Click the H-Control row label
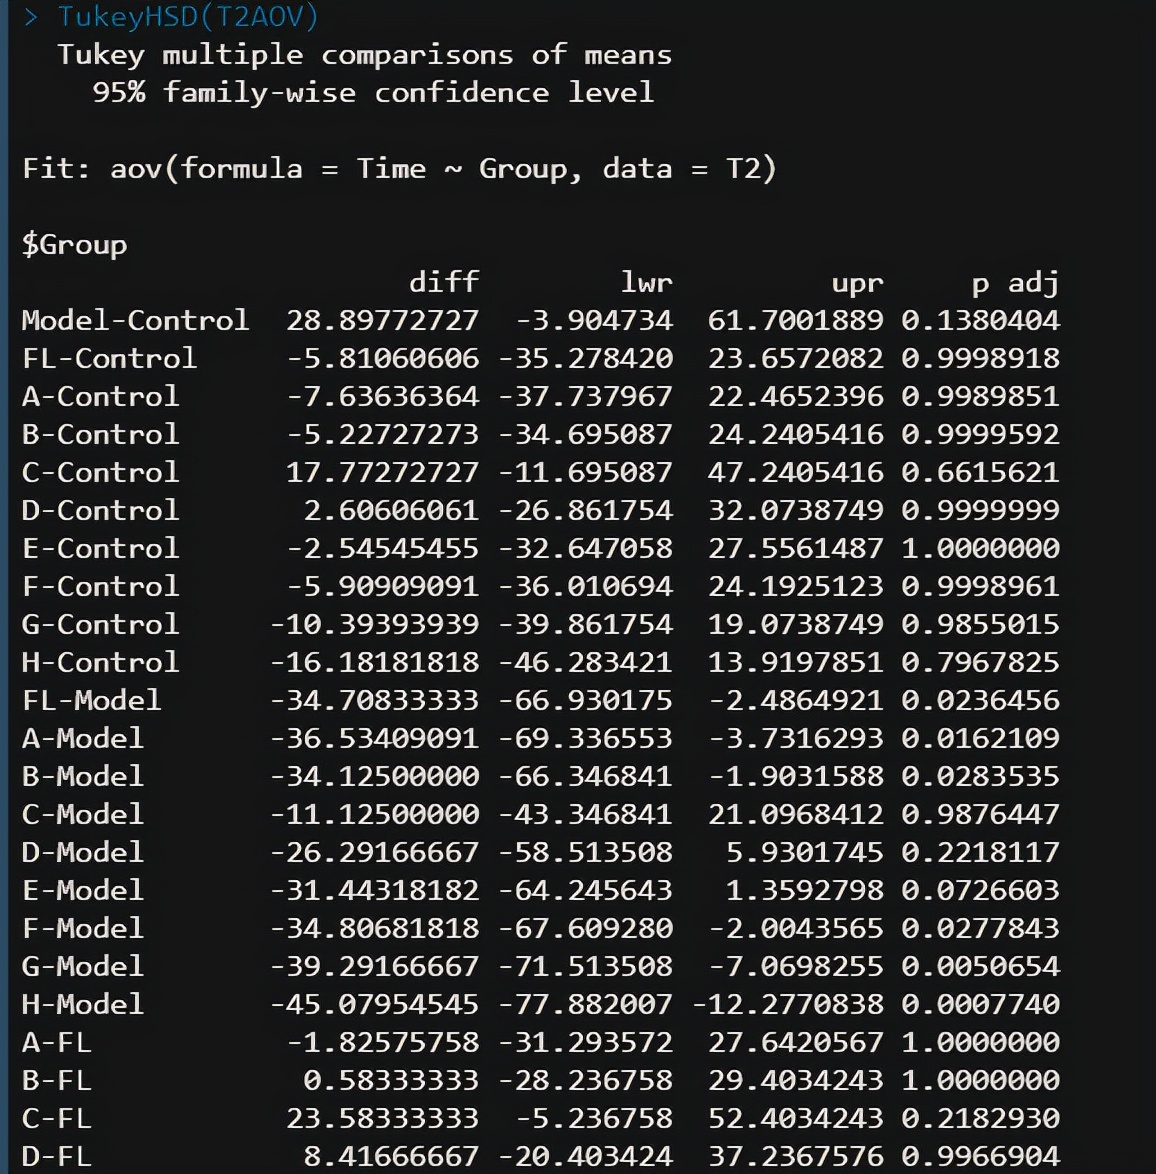This screenshot has width=1156, height=1174. click(100, 662)
